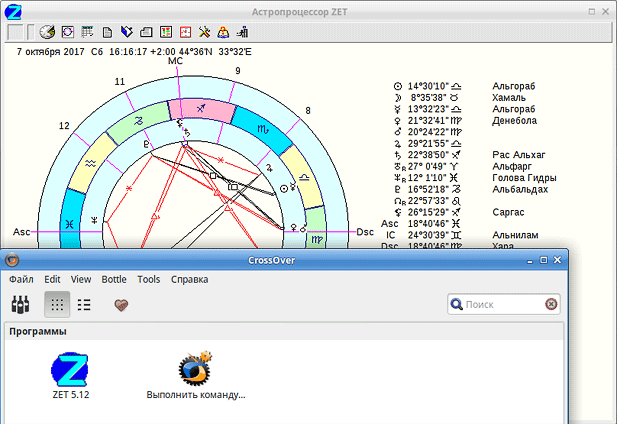Image resolution: width=617 pixels, height=424 pixels.
Task: Open the CrossOver bottles manager icon
Action: [x=20, y=304]
